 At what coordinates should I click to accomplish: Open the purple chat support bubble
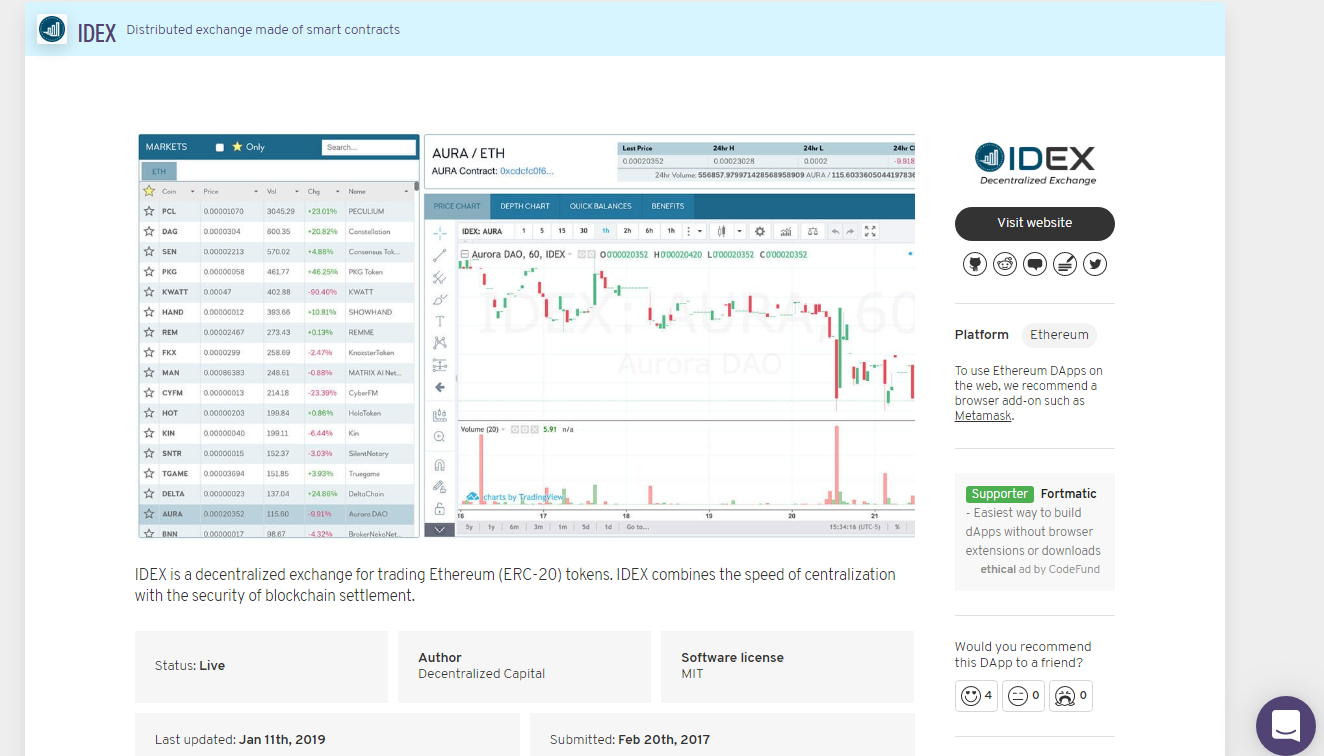(x=1286, y=726)
